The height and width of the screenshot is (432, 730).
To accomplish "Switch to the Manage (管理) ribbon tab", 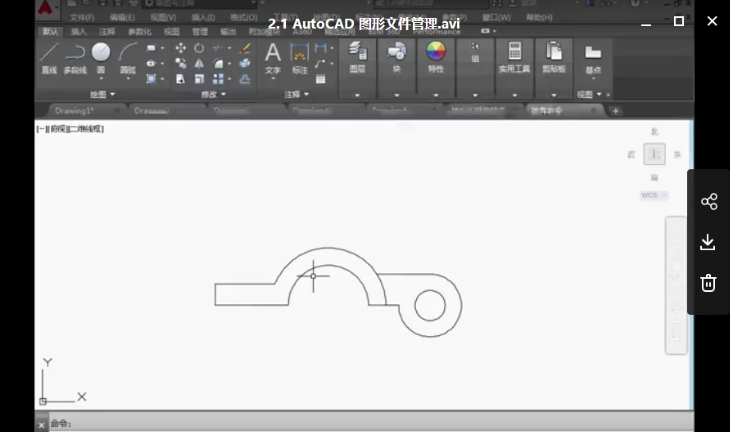I will [x=200, y=32].
